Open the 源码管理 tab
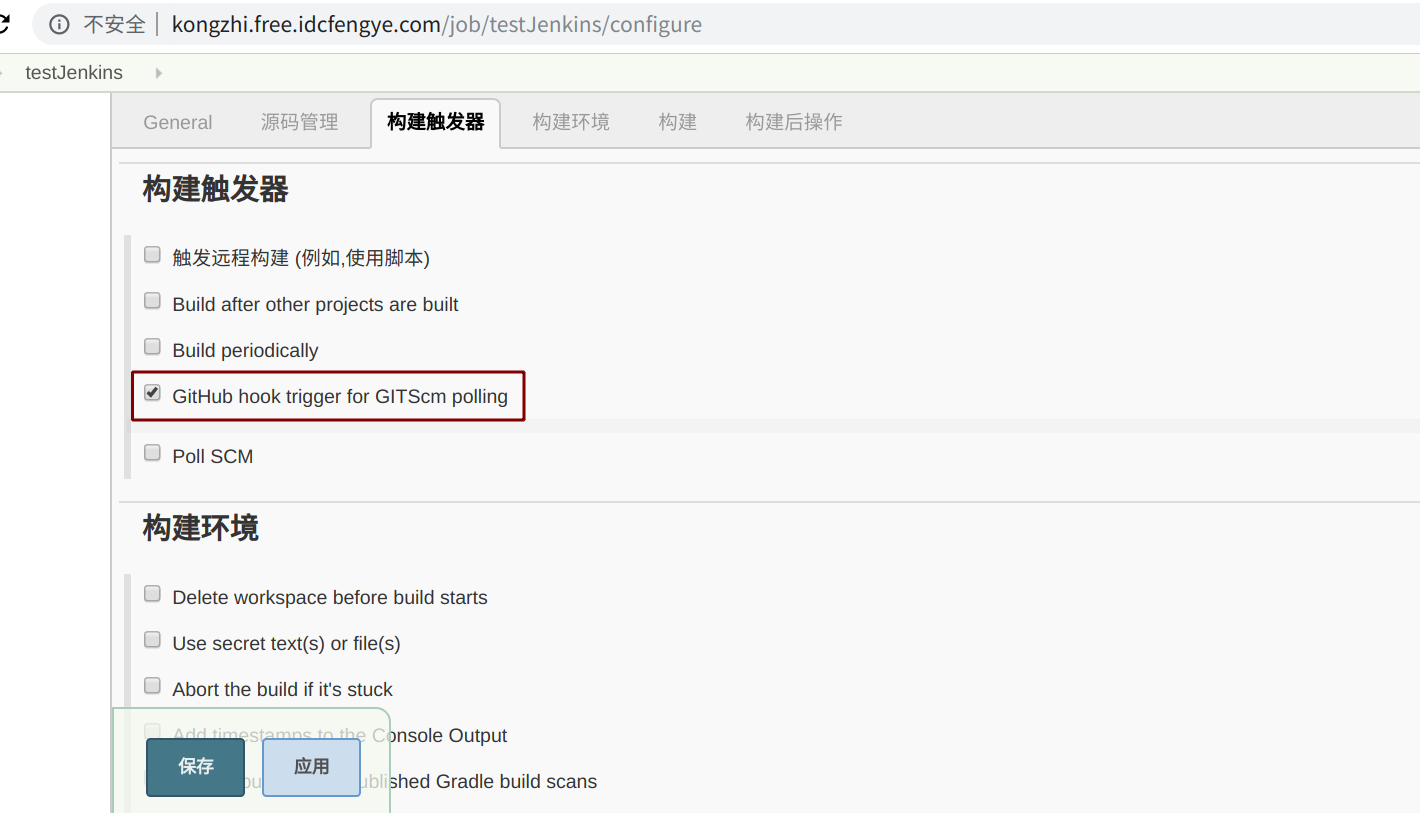 point(300,122)
